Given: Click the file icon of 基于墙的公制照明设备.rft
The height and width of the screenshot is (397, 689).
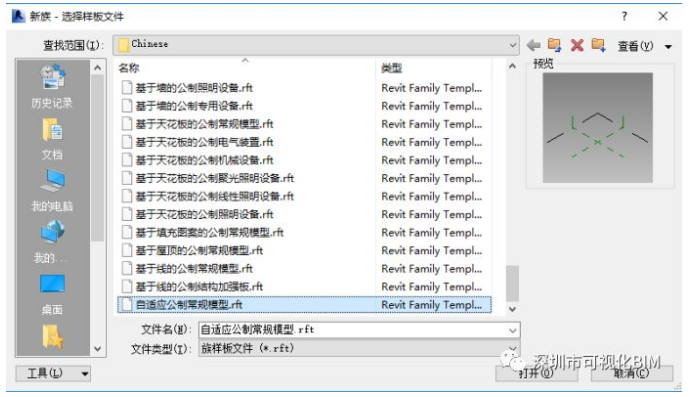Looking at the screenshot, I should (x=127, y=88).
